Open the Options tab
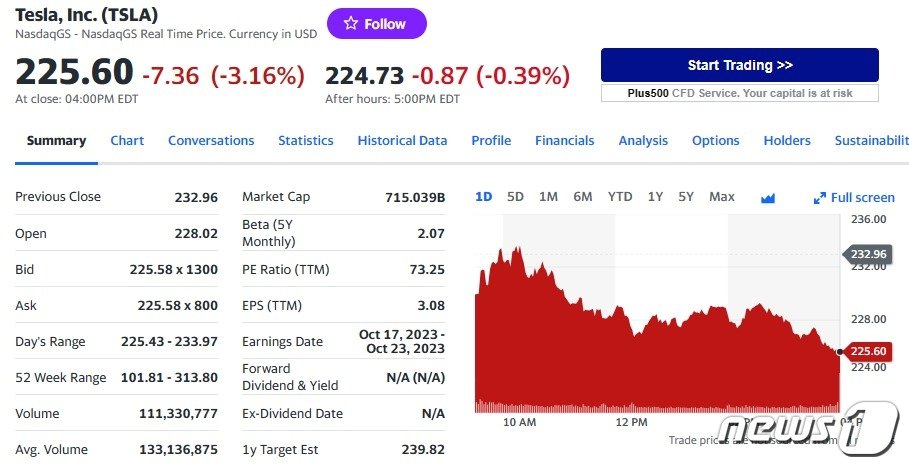The width and height of the screenshot is (909, 468). (716, 141)
